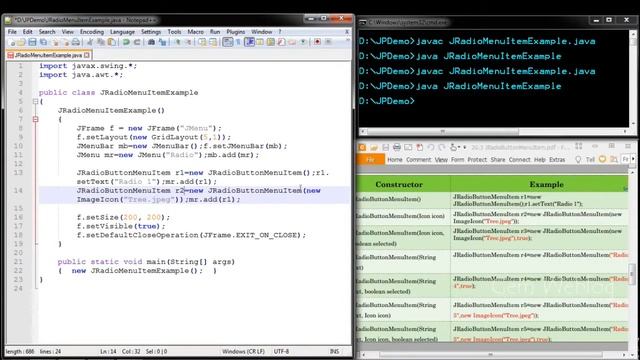Switch to Protect tab in PDF viewer

coord(477,160)
